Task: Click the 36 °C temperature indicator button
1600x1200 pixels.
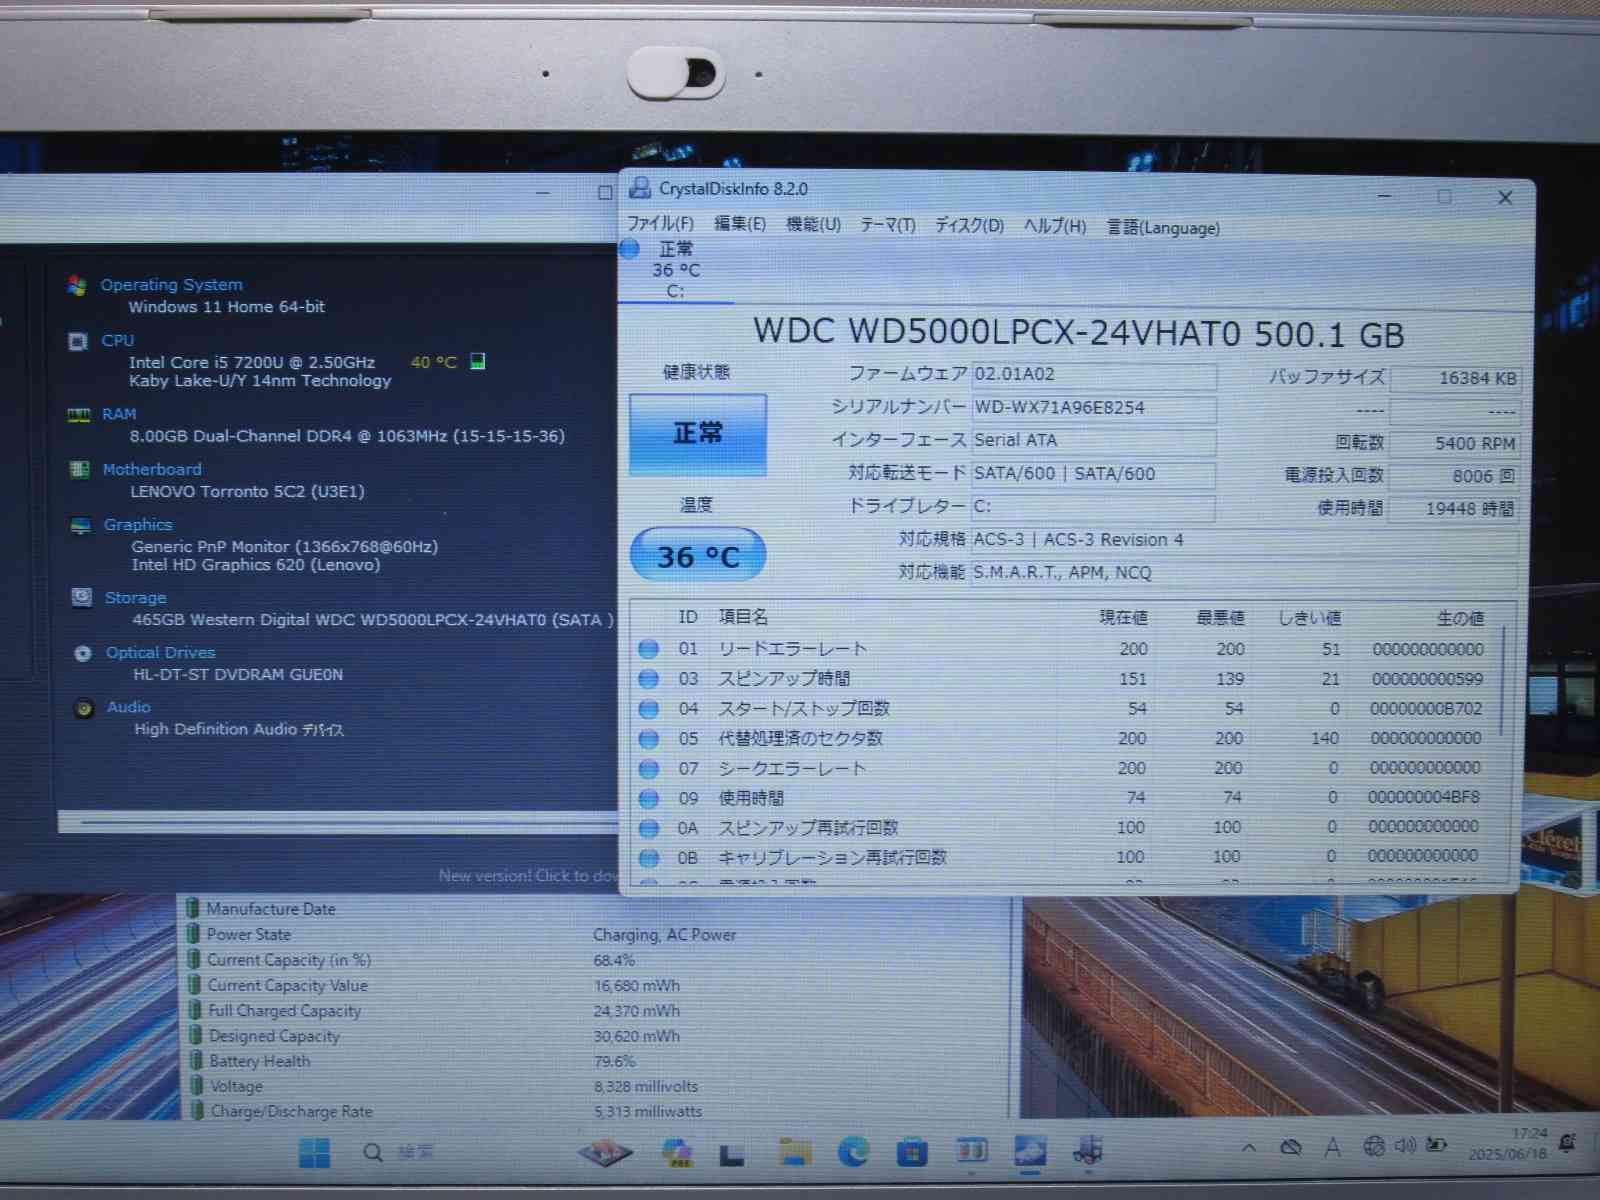Action: pos(697,556)
